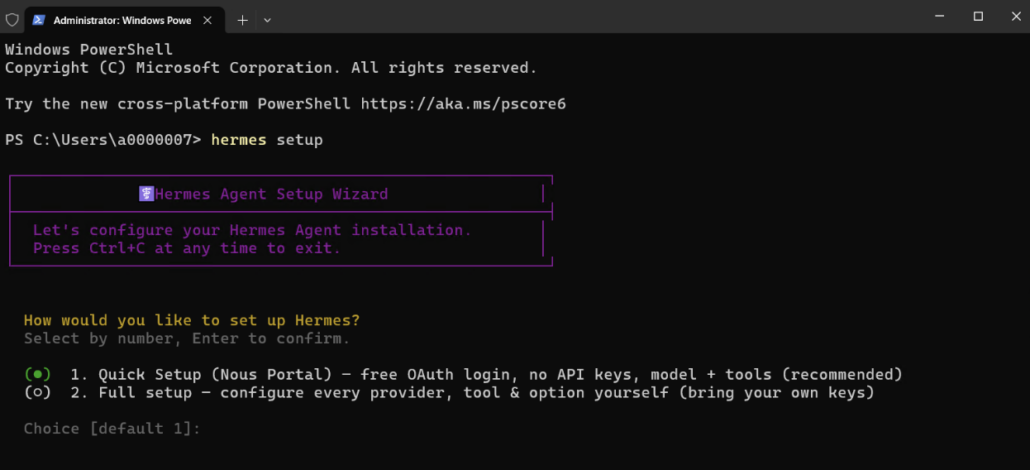Click the 'Quick Setup (Nous Portal)' option text
Viewport: 1030px width, 470px height.
click(x=216, y=375)
